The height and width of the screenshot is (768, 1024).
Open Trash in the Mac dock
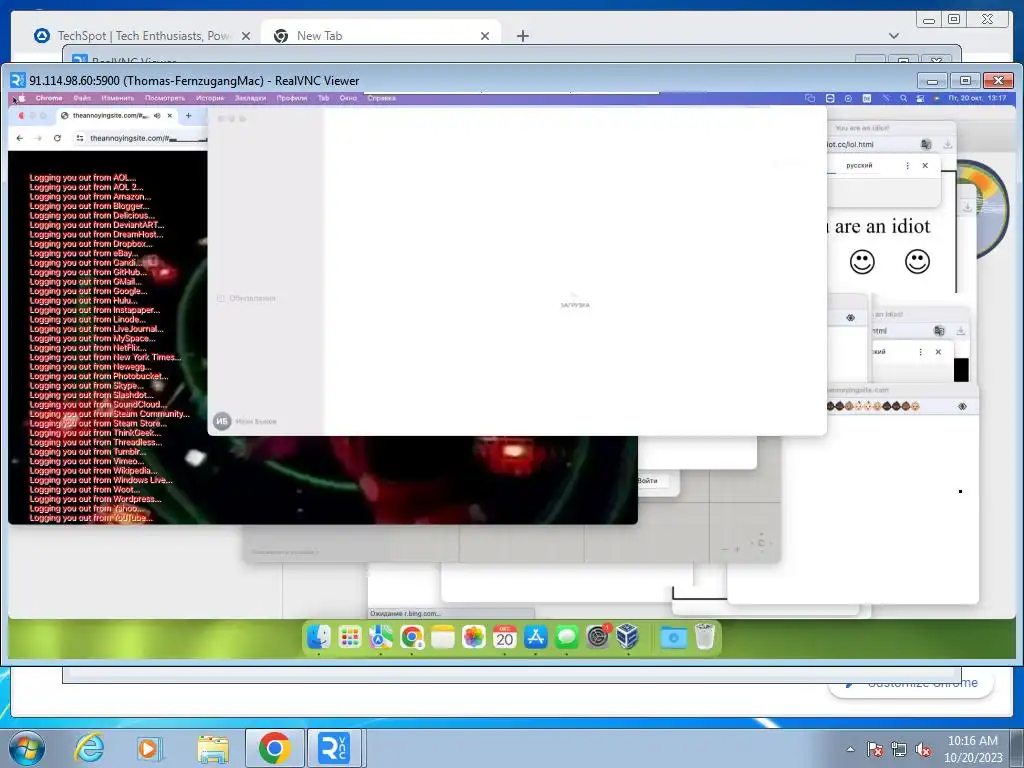(705, 637)
